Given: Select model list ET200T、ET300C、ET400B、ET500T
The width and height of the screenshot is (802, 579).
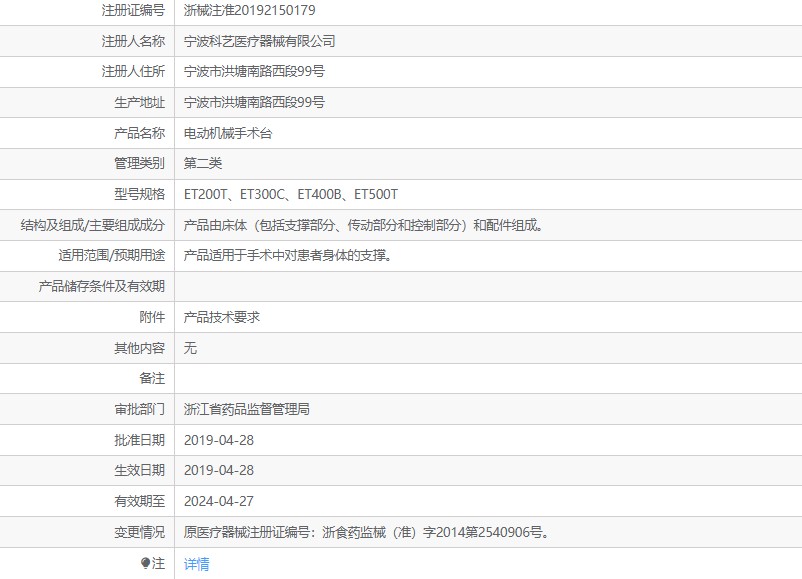Looking at the screenshot, I should pyautogui.click(x=291, y=194).
